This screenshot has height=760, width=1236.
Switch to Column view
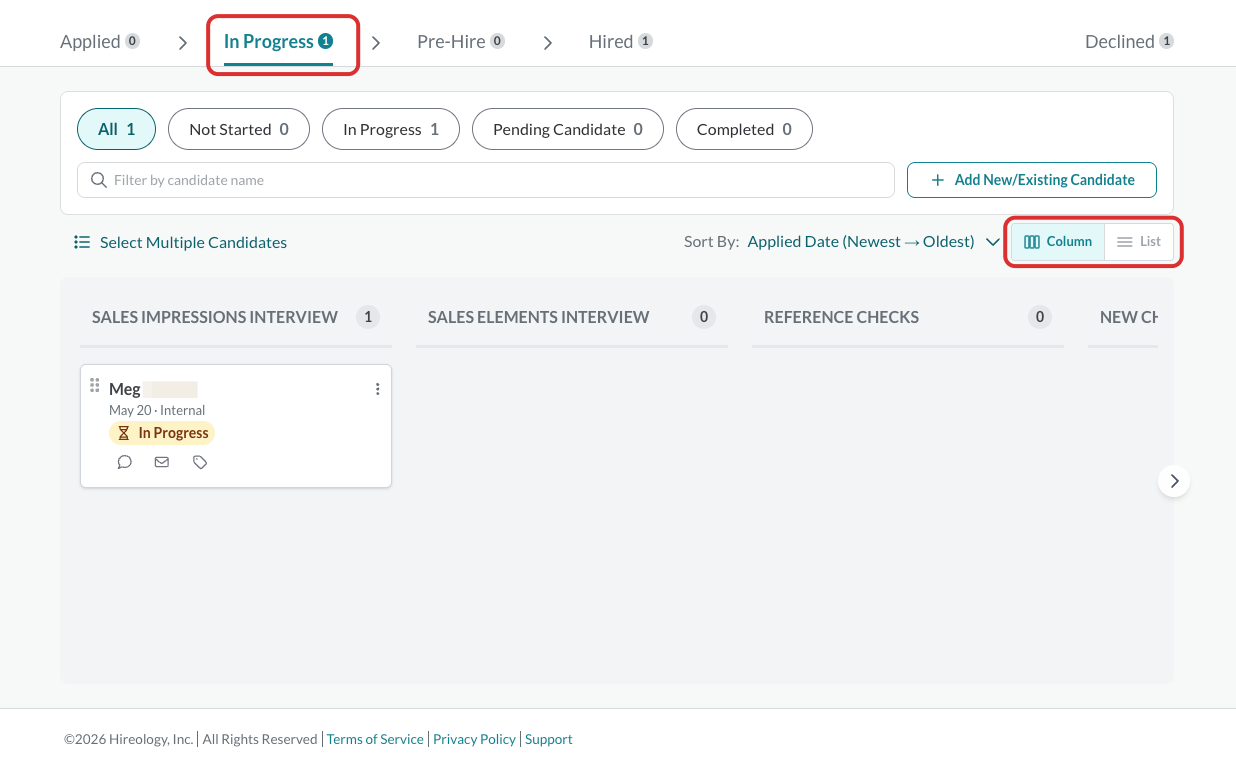(x=1058, y=242)
